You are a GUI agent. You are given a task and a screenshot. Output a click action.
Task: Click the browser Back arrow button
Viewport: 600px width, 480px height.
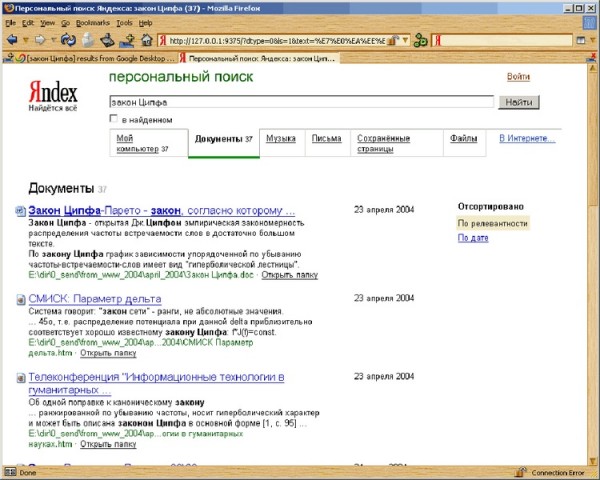click(12, 41)
